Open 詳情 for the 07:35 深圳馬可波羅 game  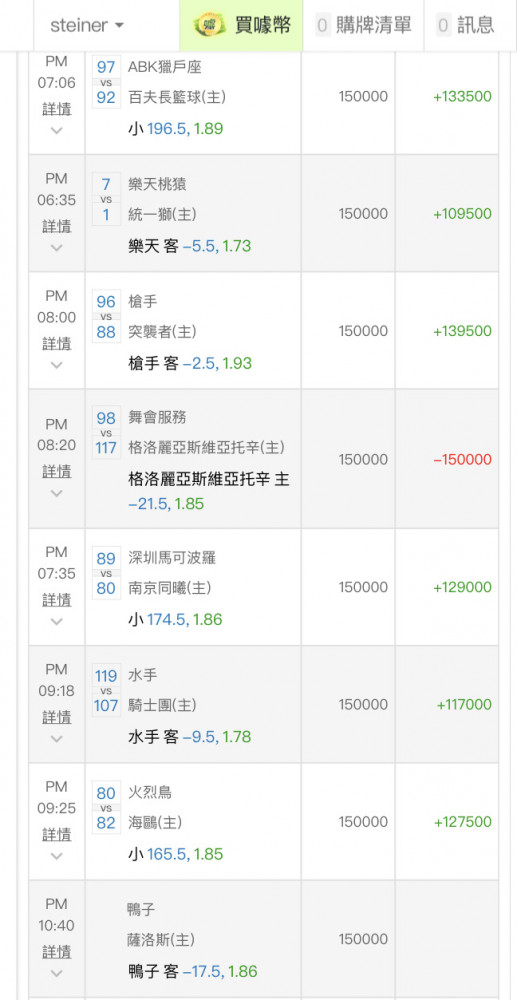tap(57, 599)
